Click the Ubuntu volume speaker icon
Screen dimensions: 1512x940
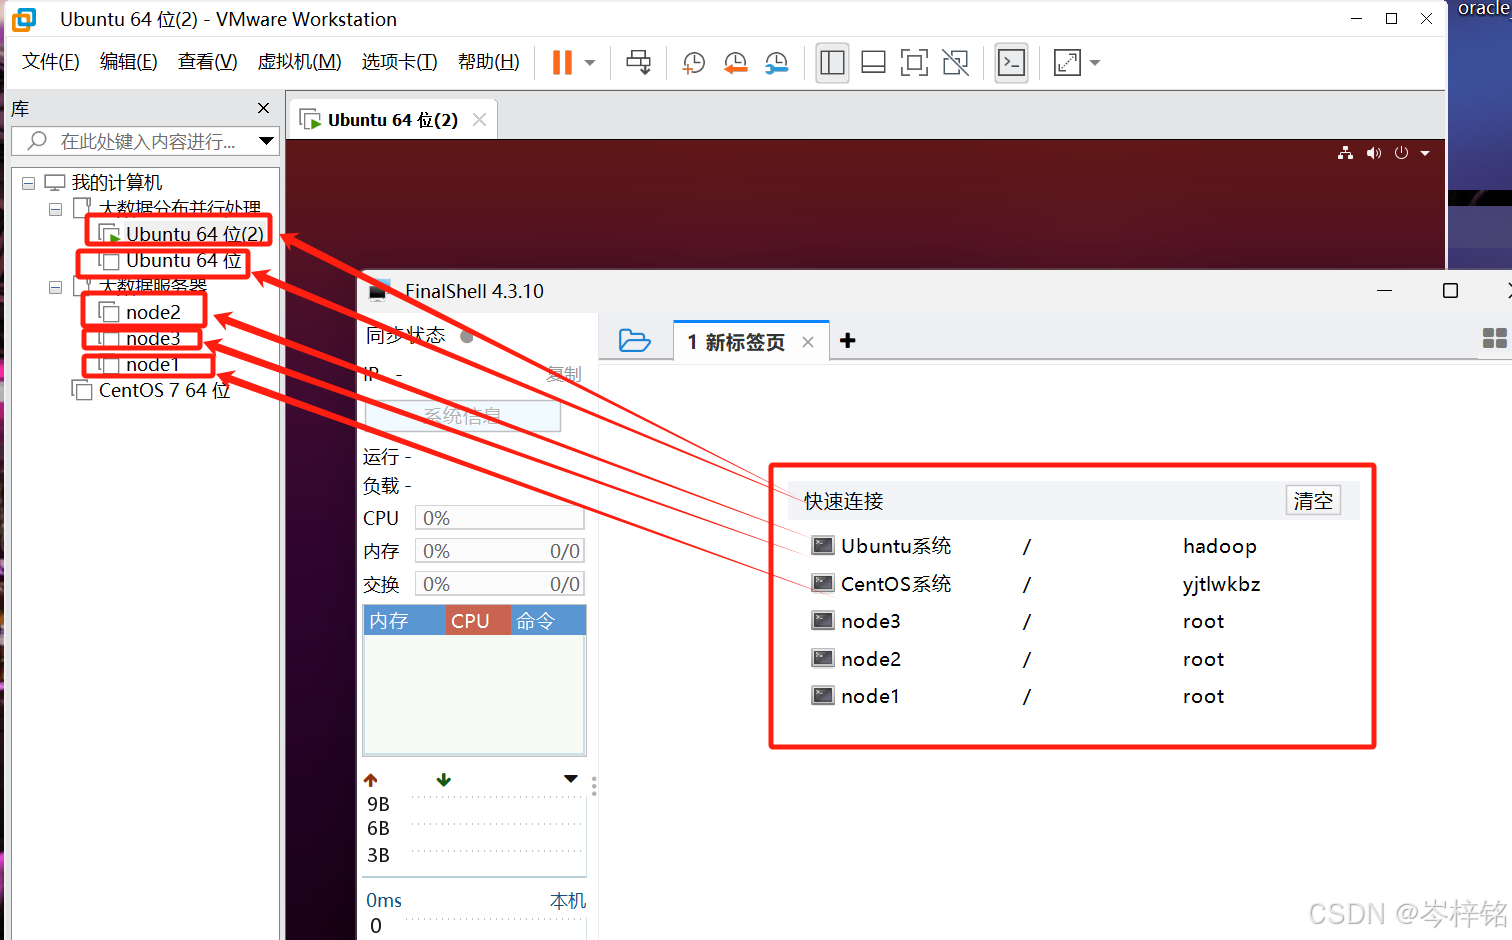click(x=1374, y=153)
